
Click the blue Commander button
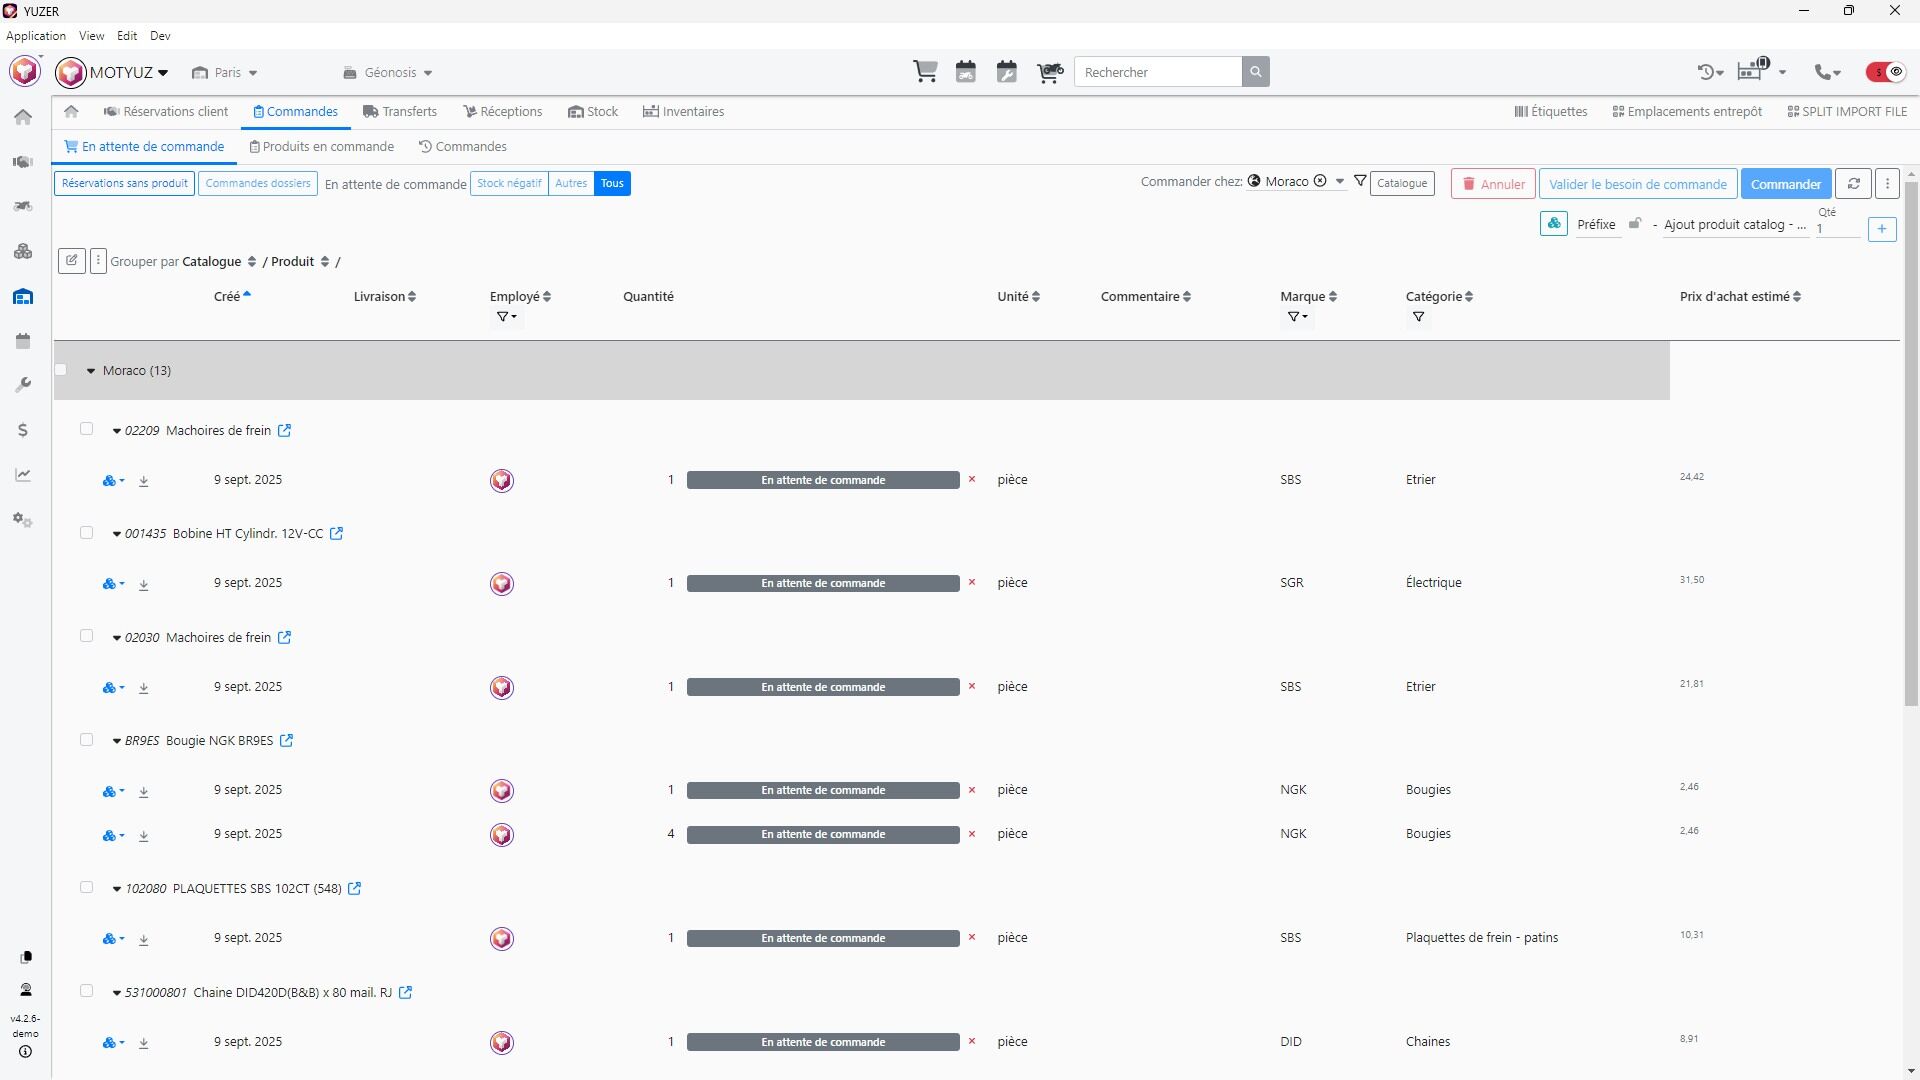click(1785, 184)
